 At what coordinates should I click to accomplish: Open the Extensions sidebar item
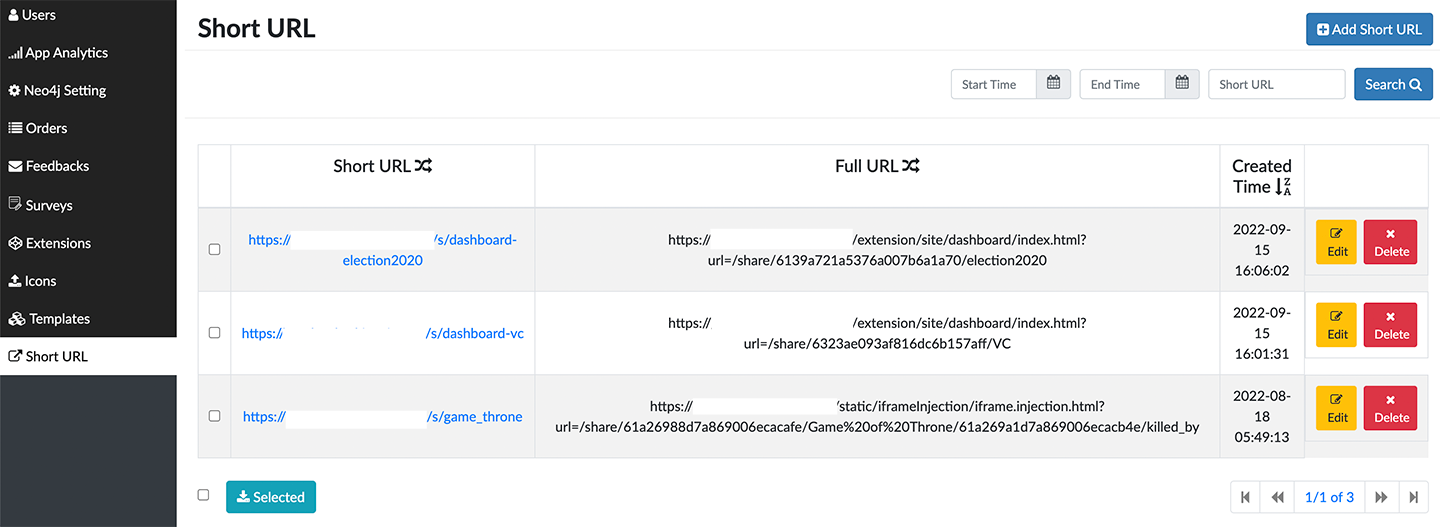(58, 243)
